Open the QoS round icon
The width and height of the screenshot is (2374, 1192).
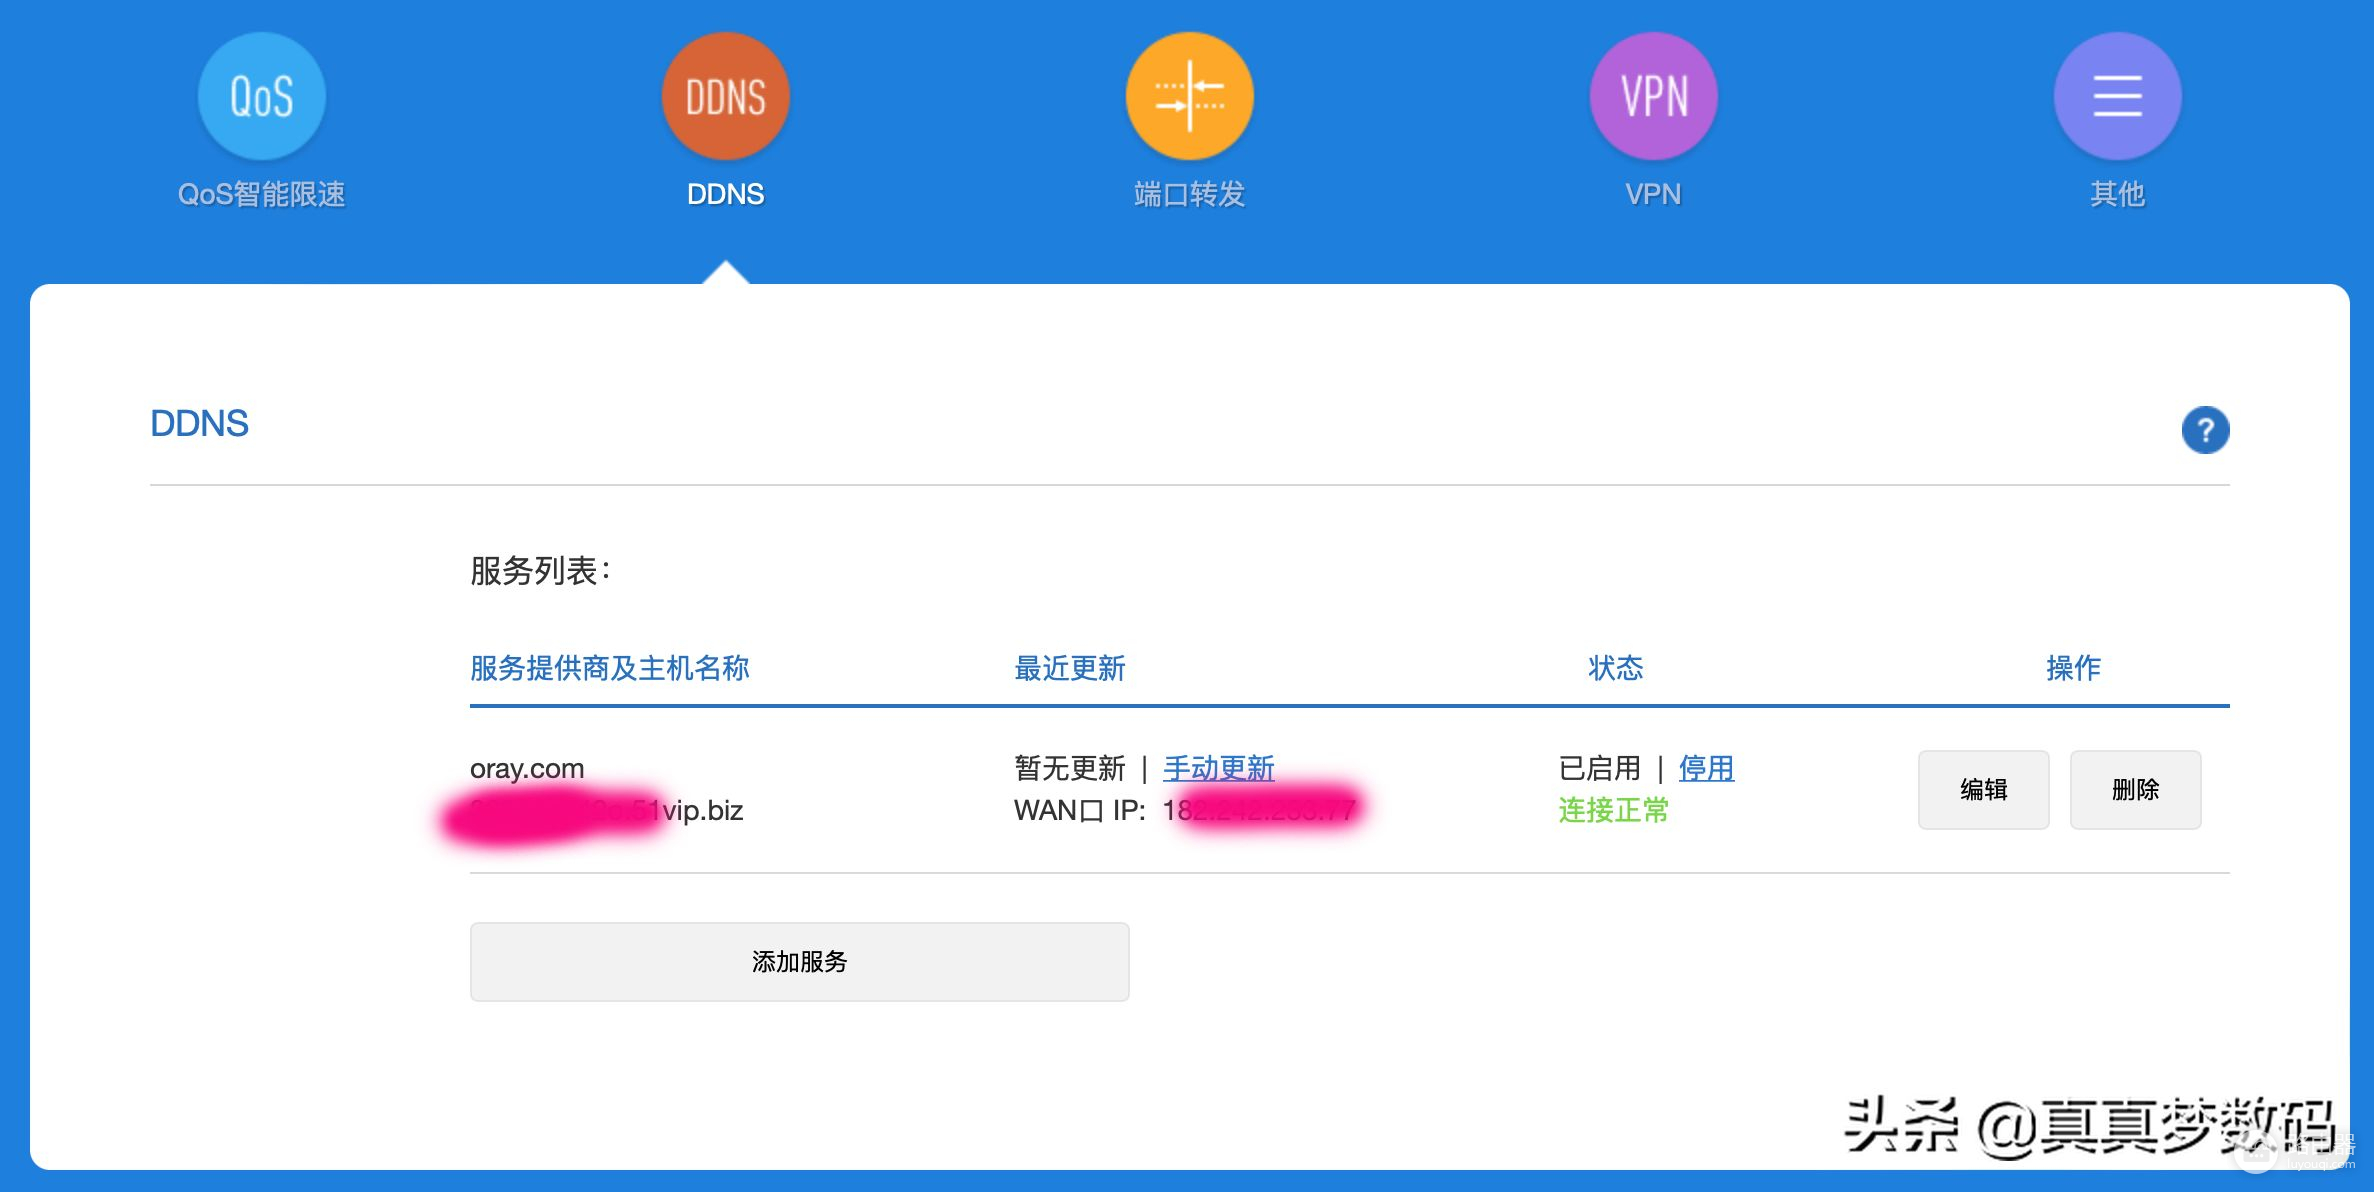coord(261,96)
